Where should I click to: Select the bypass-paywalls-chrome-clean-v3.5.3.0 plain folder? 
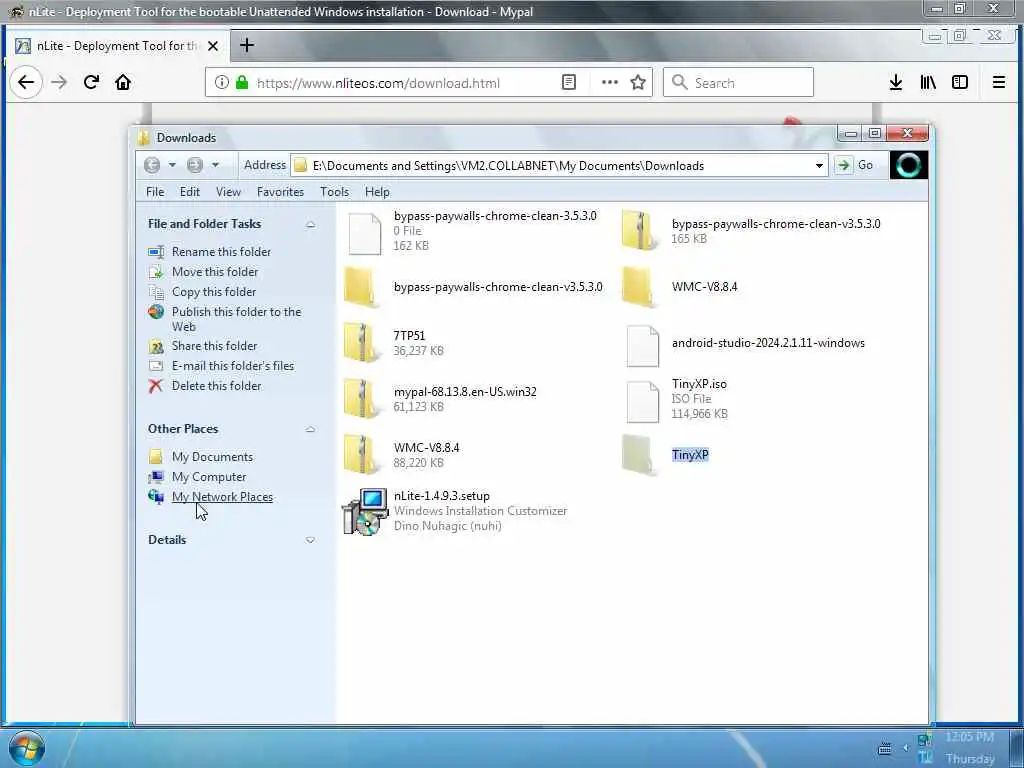(x=360, y=287)
